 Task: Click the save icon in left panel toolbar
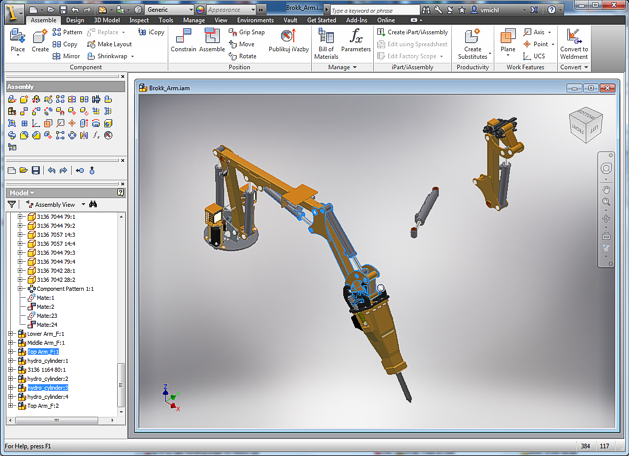click(x=36, y=170)
